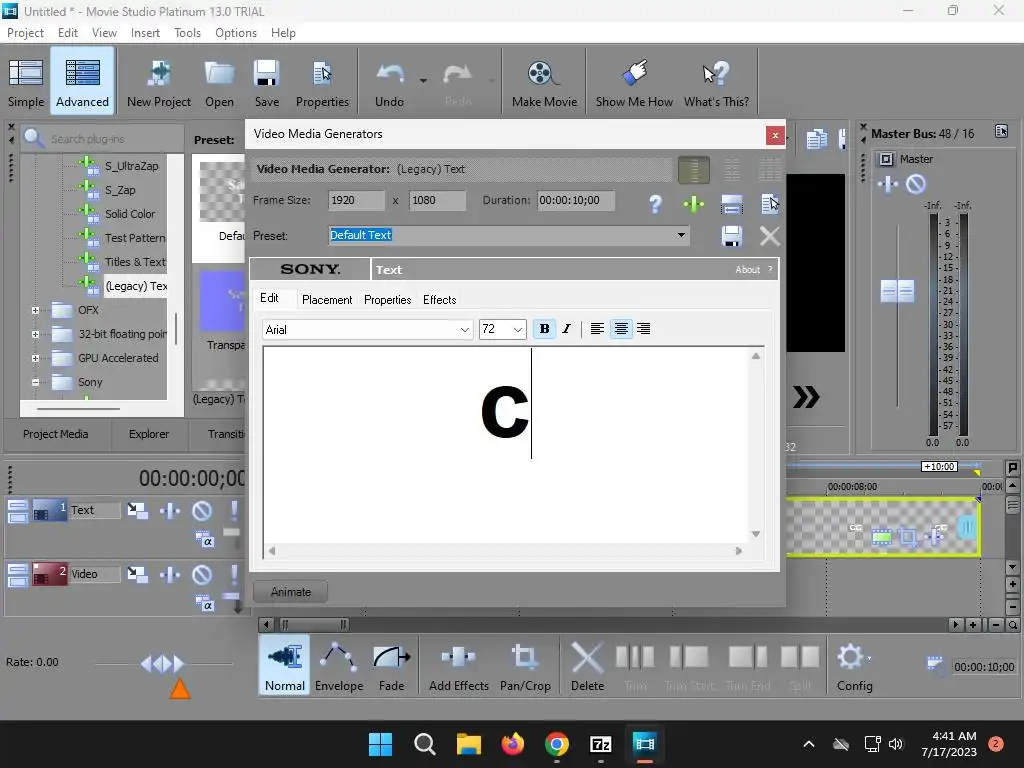Screen dimensions: 1024x768
Task: Mute the Video track
Action: (x=202, y=574)
